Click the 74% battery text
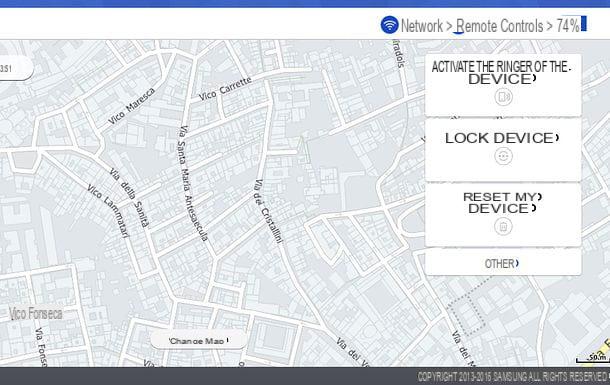The width and height of the screenshot is (610, 385). coord(568,26)
